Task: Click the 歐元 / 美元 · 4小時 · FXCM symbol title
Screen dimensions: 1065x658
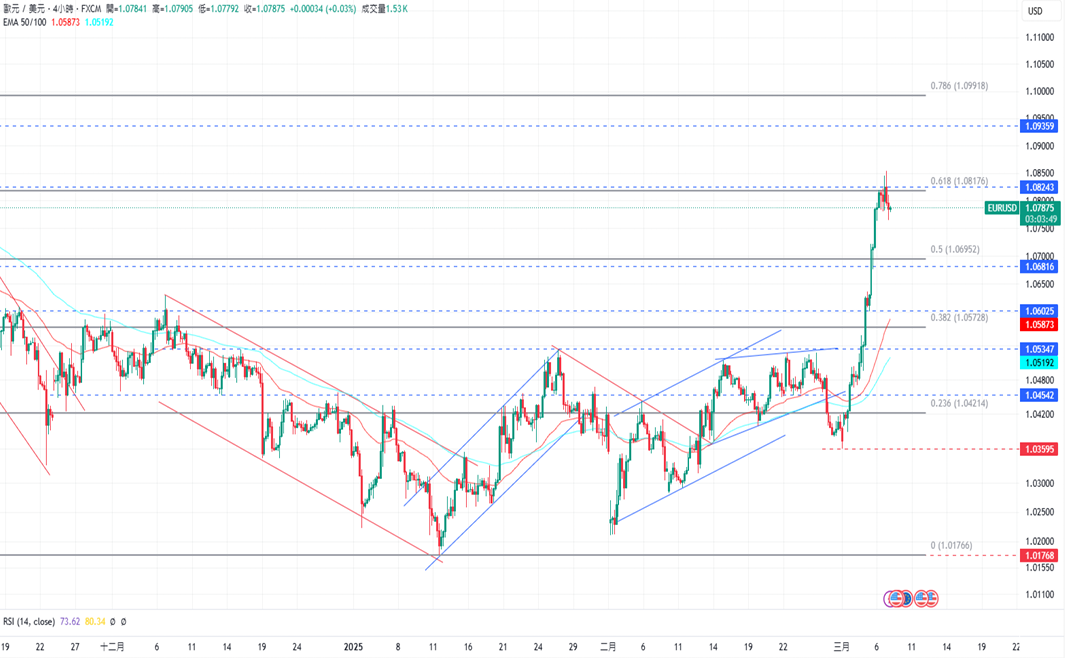Action: click(x=52, y=10)
